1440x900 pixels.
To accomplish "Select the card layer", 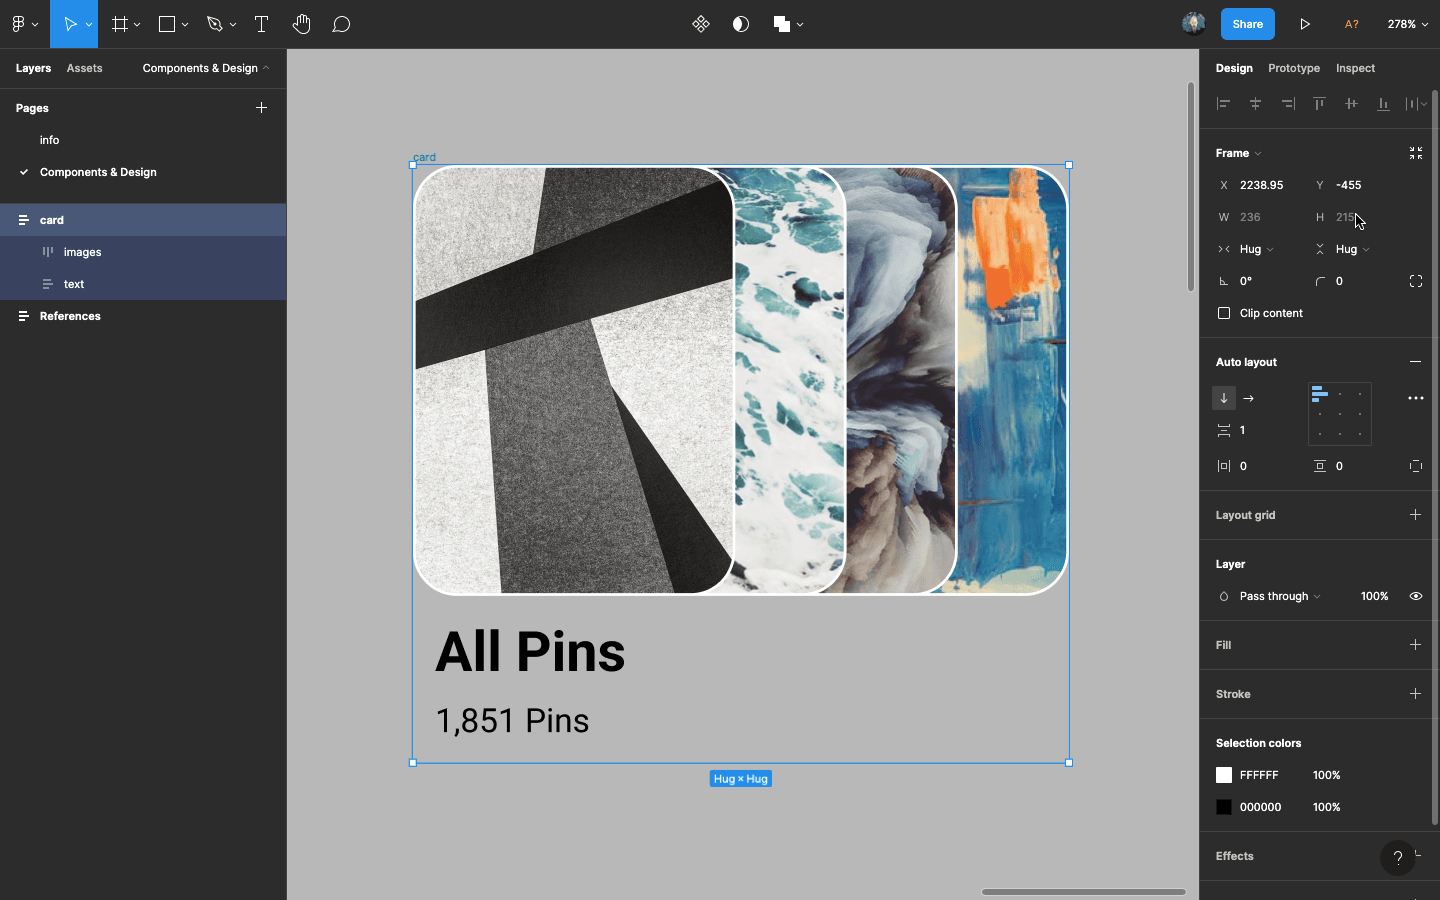I will (143, 220).
